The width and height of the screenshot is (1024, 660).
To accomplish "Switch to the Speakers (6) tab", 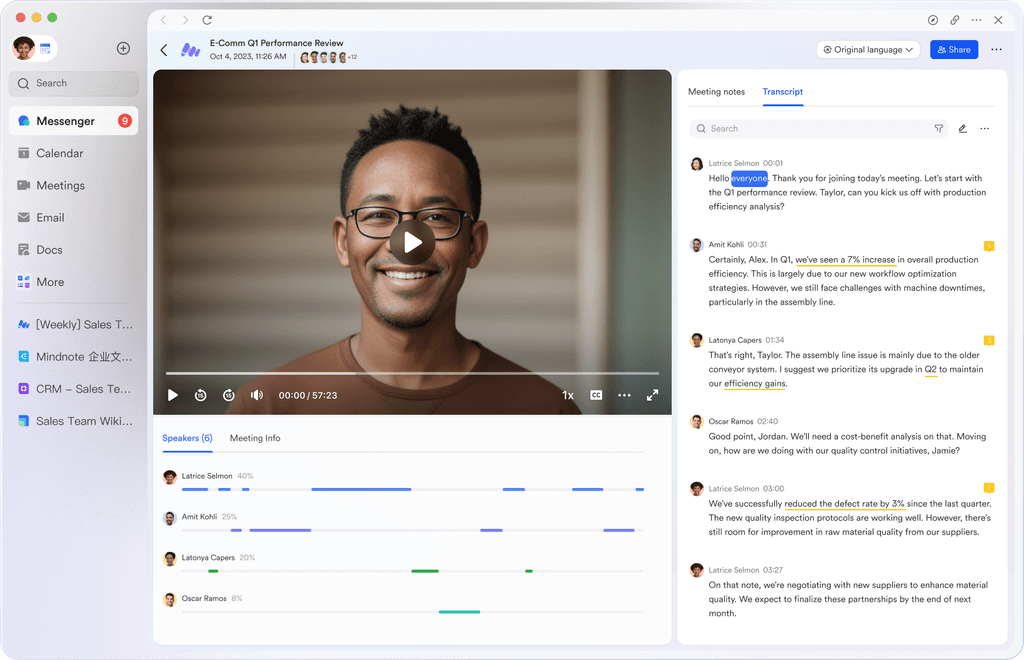I will coord(187,438).
